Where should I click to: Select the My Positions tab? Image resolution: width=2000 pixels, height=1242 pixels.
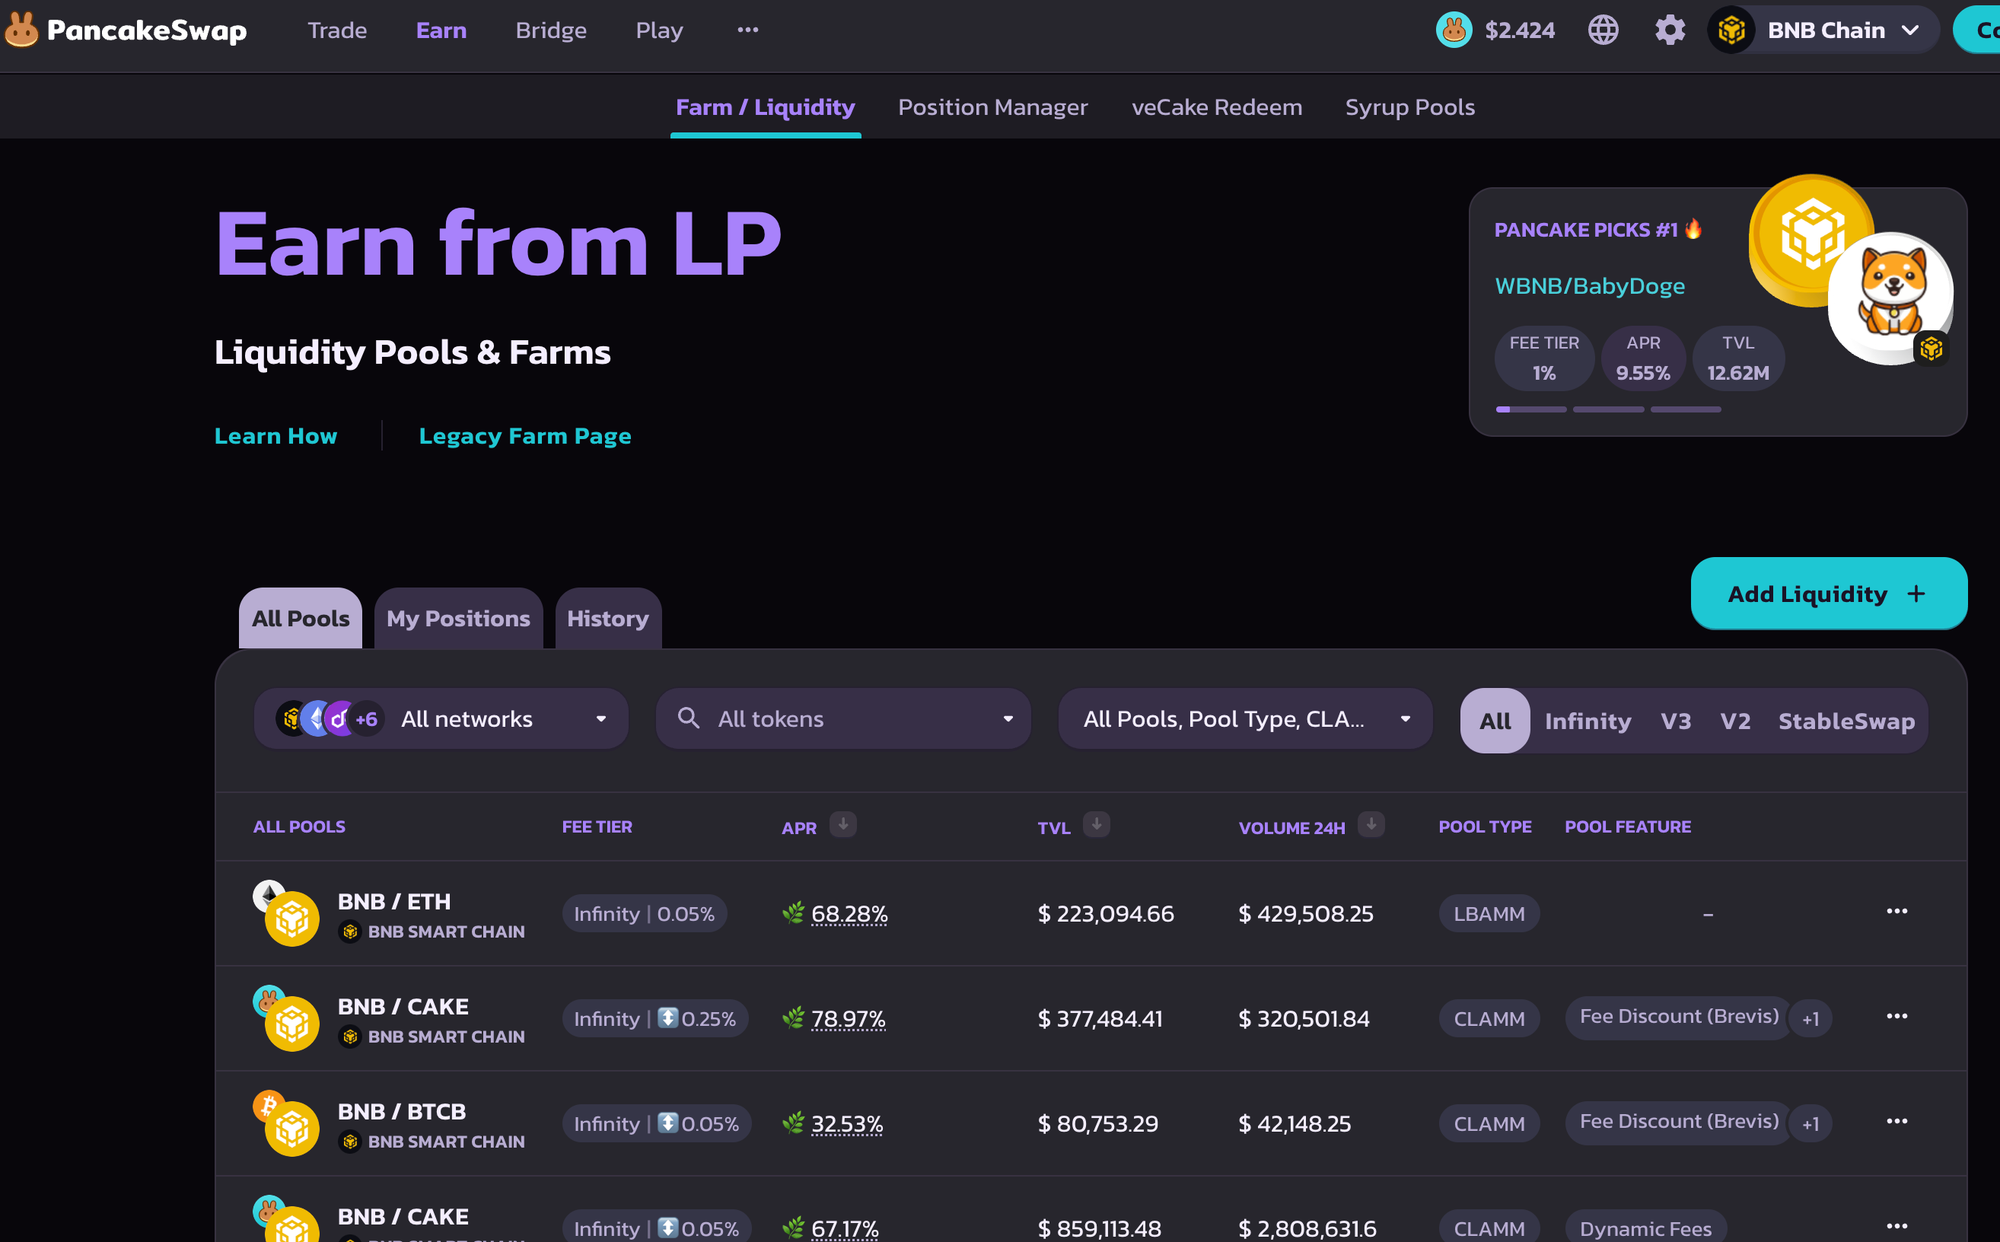pyautogui.click(x=458, y=618)
